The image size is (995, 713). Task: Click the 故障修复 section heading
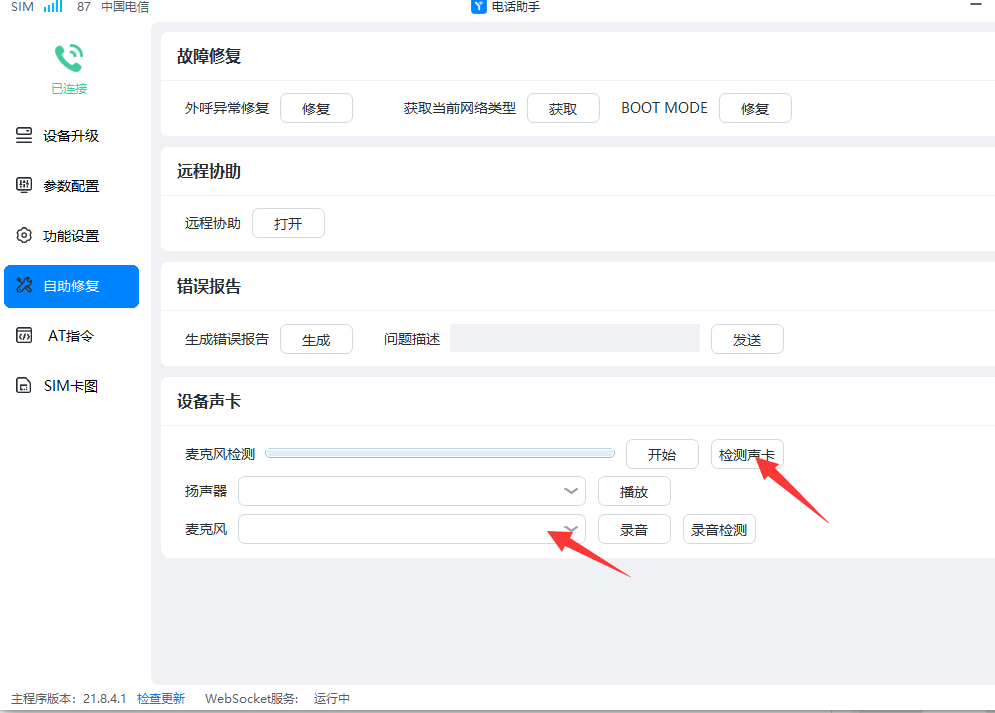(209, 56)
